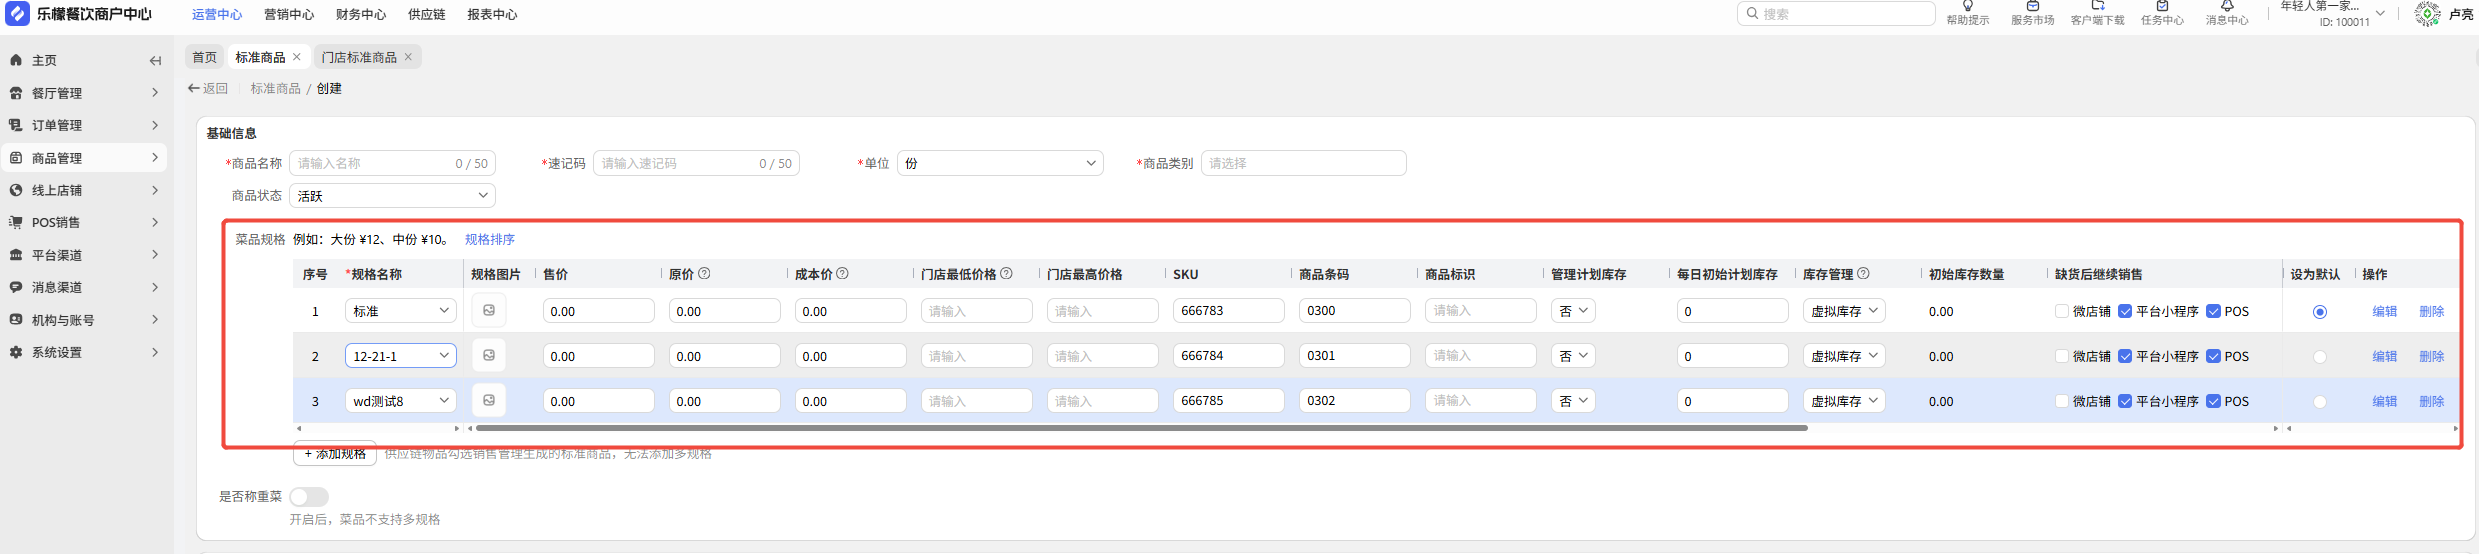Switch to the 首页 tab
This screenshot has width=2479, height=554.
click(205, 57)
